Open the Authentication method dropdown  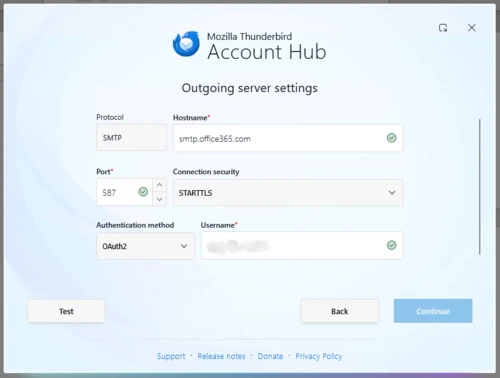click(145, 246)
